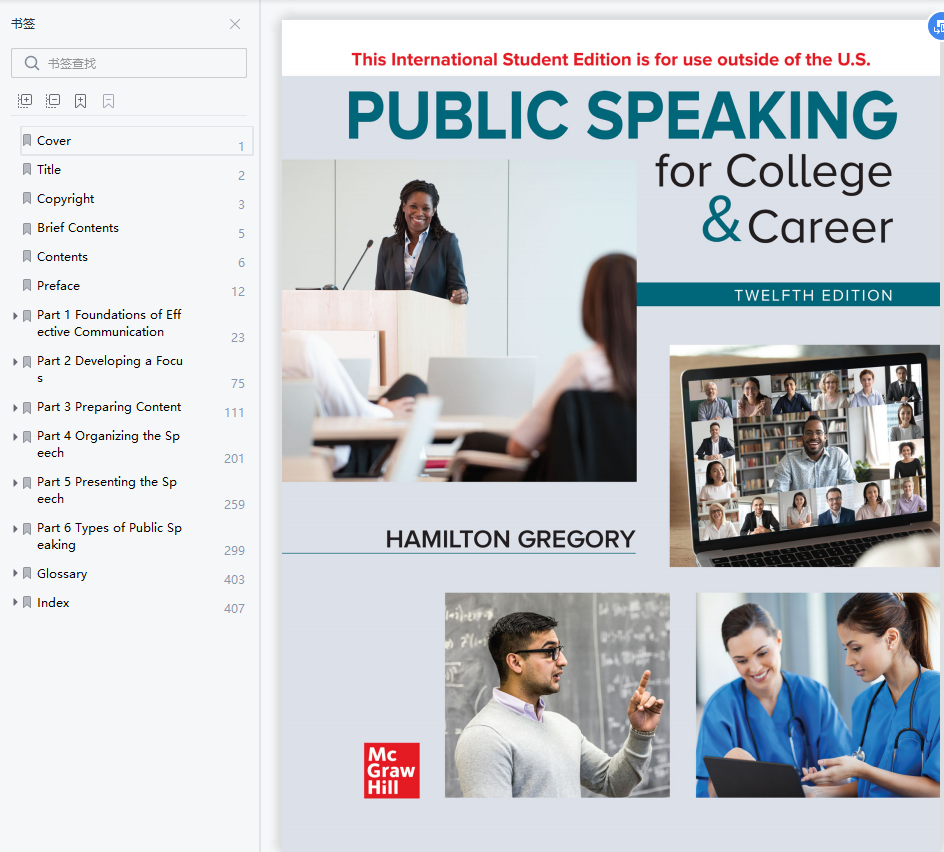The width and height of the screenshot is (944, 852).
Task: Click page number 407 next to Index
Action: [x=234, y=609]
